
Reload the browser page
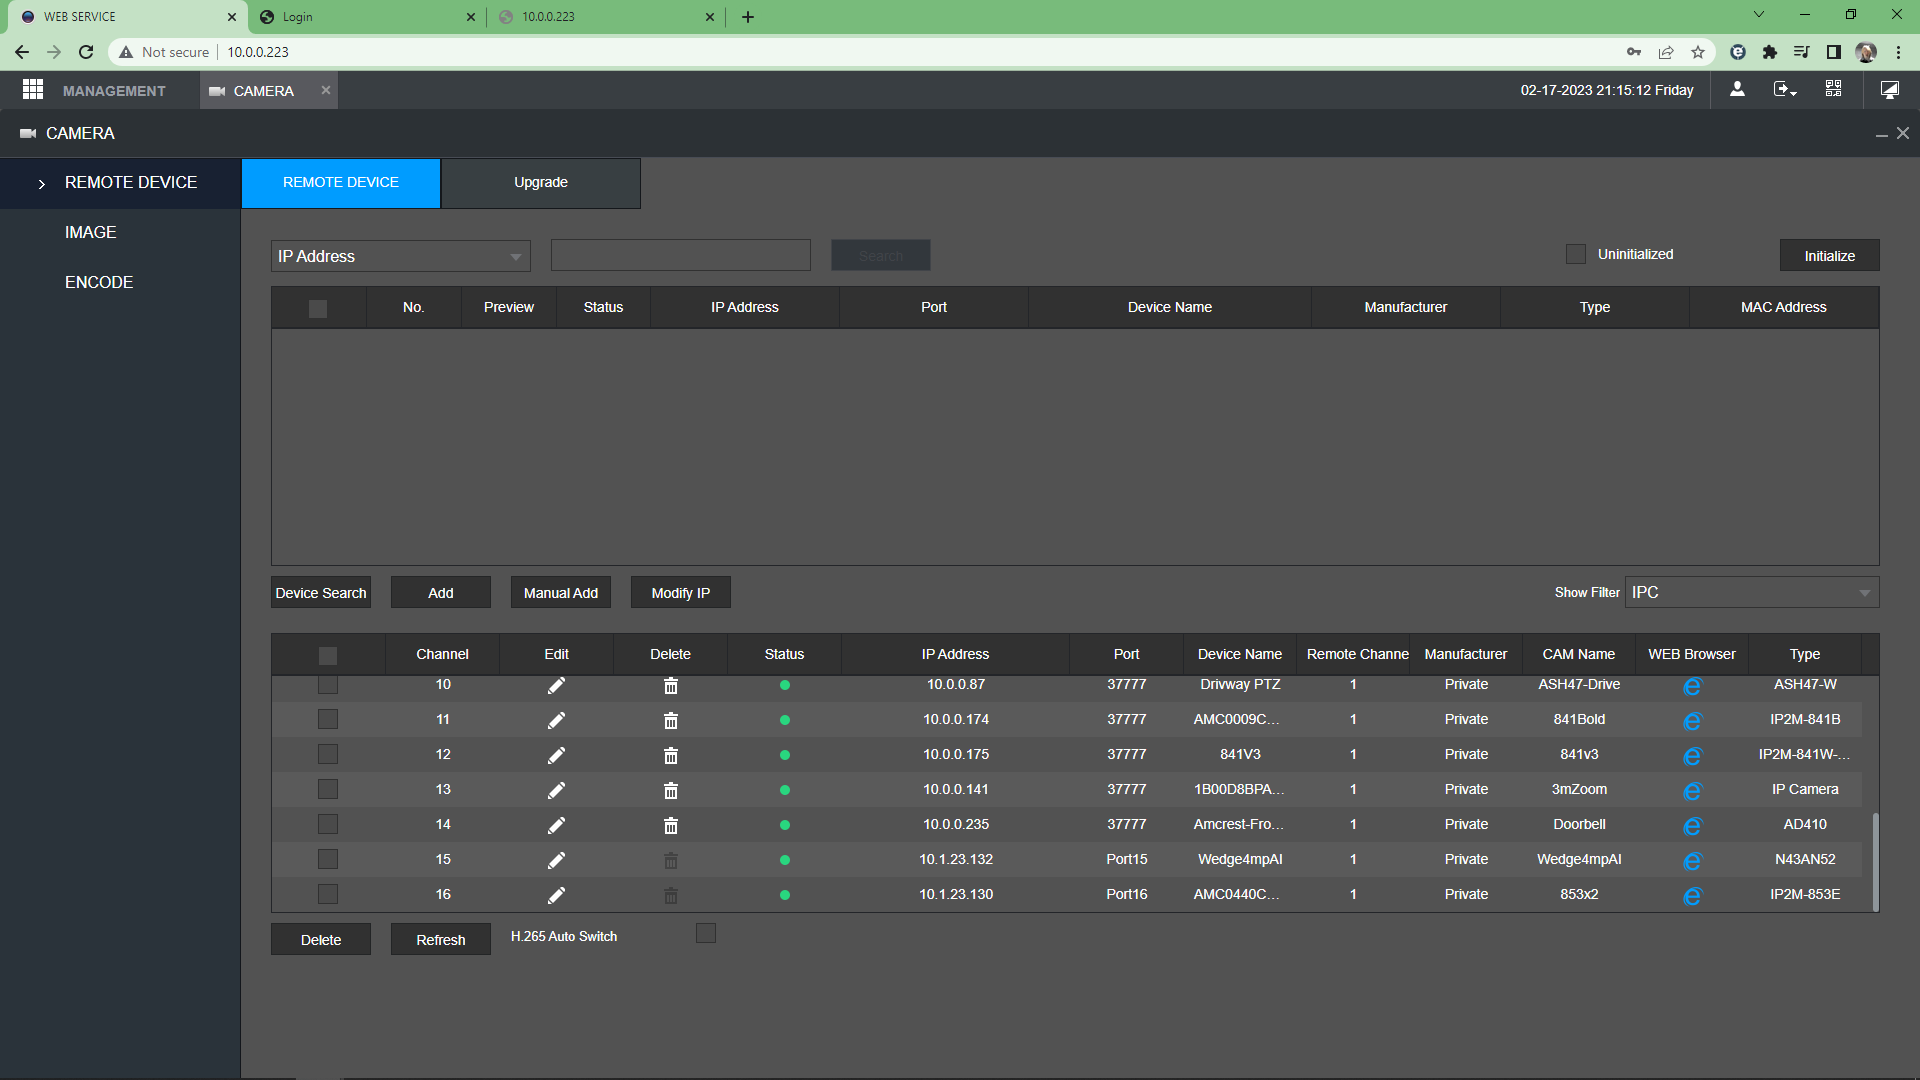click(x=86, y=52)
